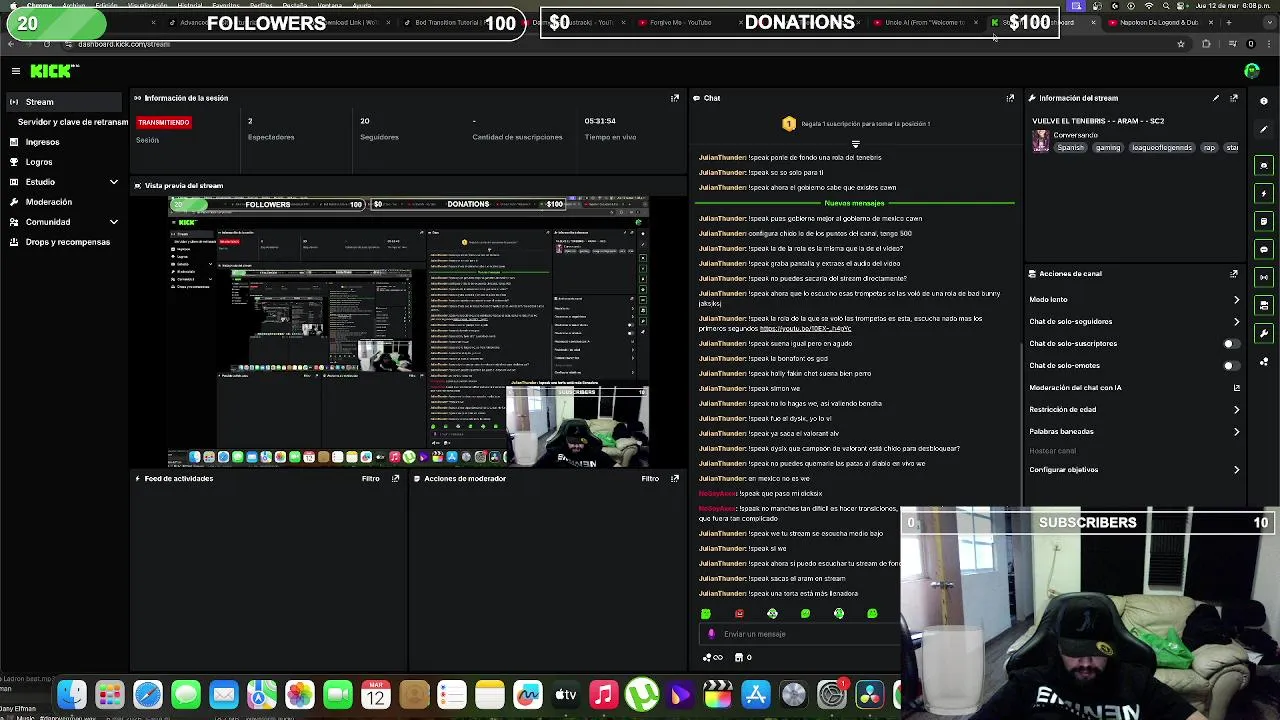Open Safari in the Dock
The width and height of the screenshot is (1280, 720).
pos(148,694)
